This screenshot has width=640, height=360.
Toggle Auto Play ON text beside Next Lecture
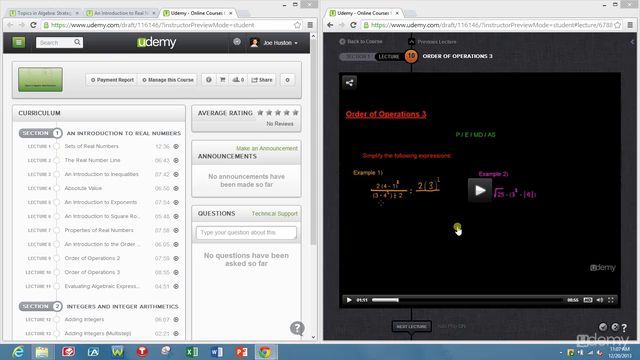click(451, 326)
